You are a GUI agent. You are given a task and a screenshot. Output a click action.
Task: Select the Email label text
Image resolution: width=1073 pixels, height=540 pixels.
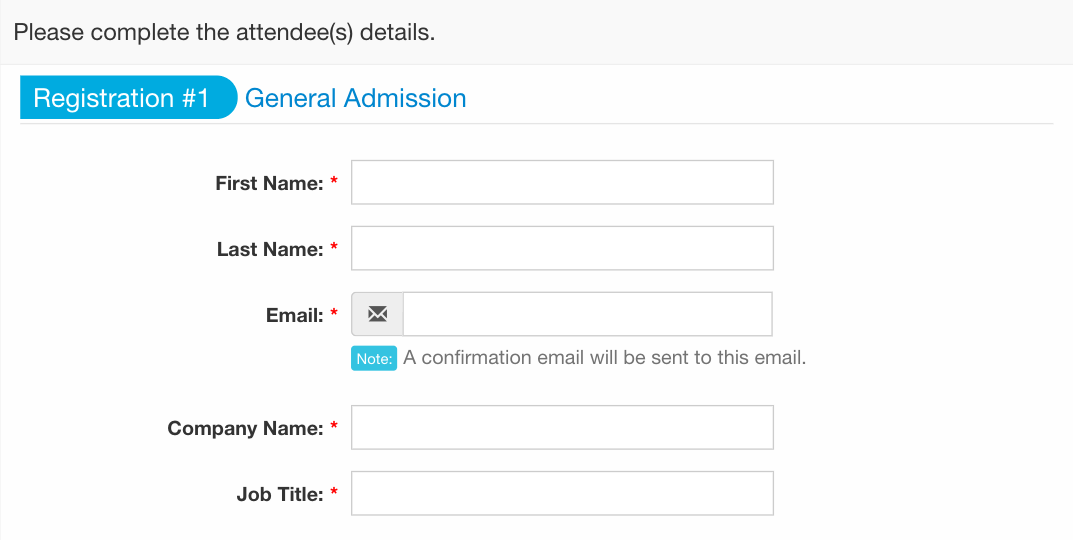294,316
